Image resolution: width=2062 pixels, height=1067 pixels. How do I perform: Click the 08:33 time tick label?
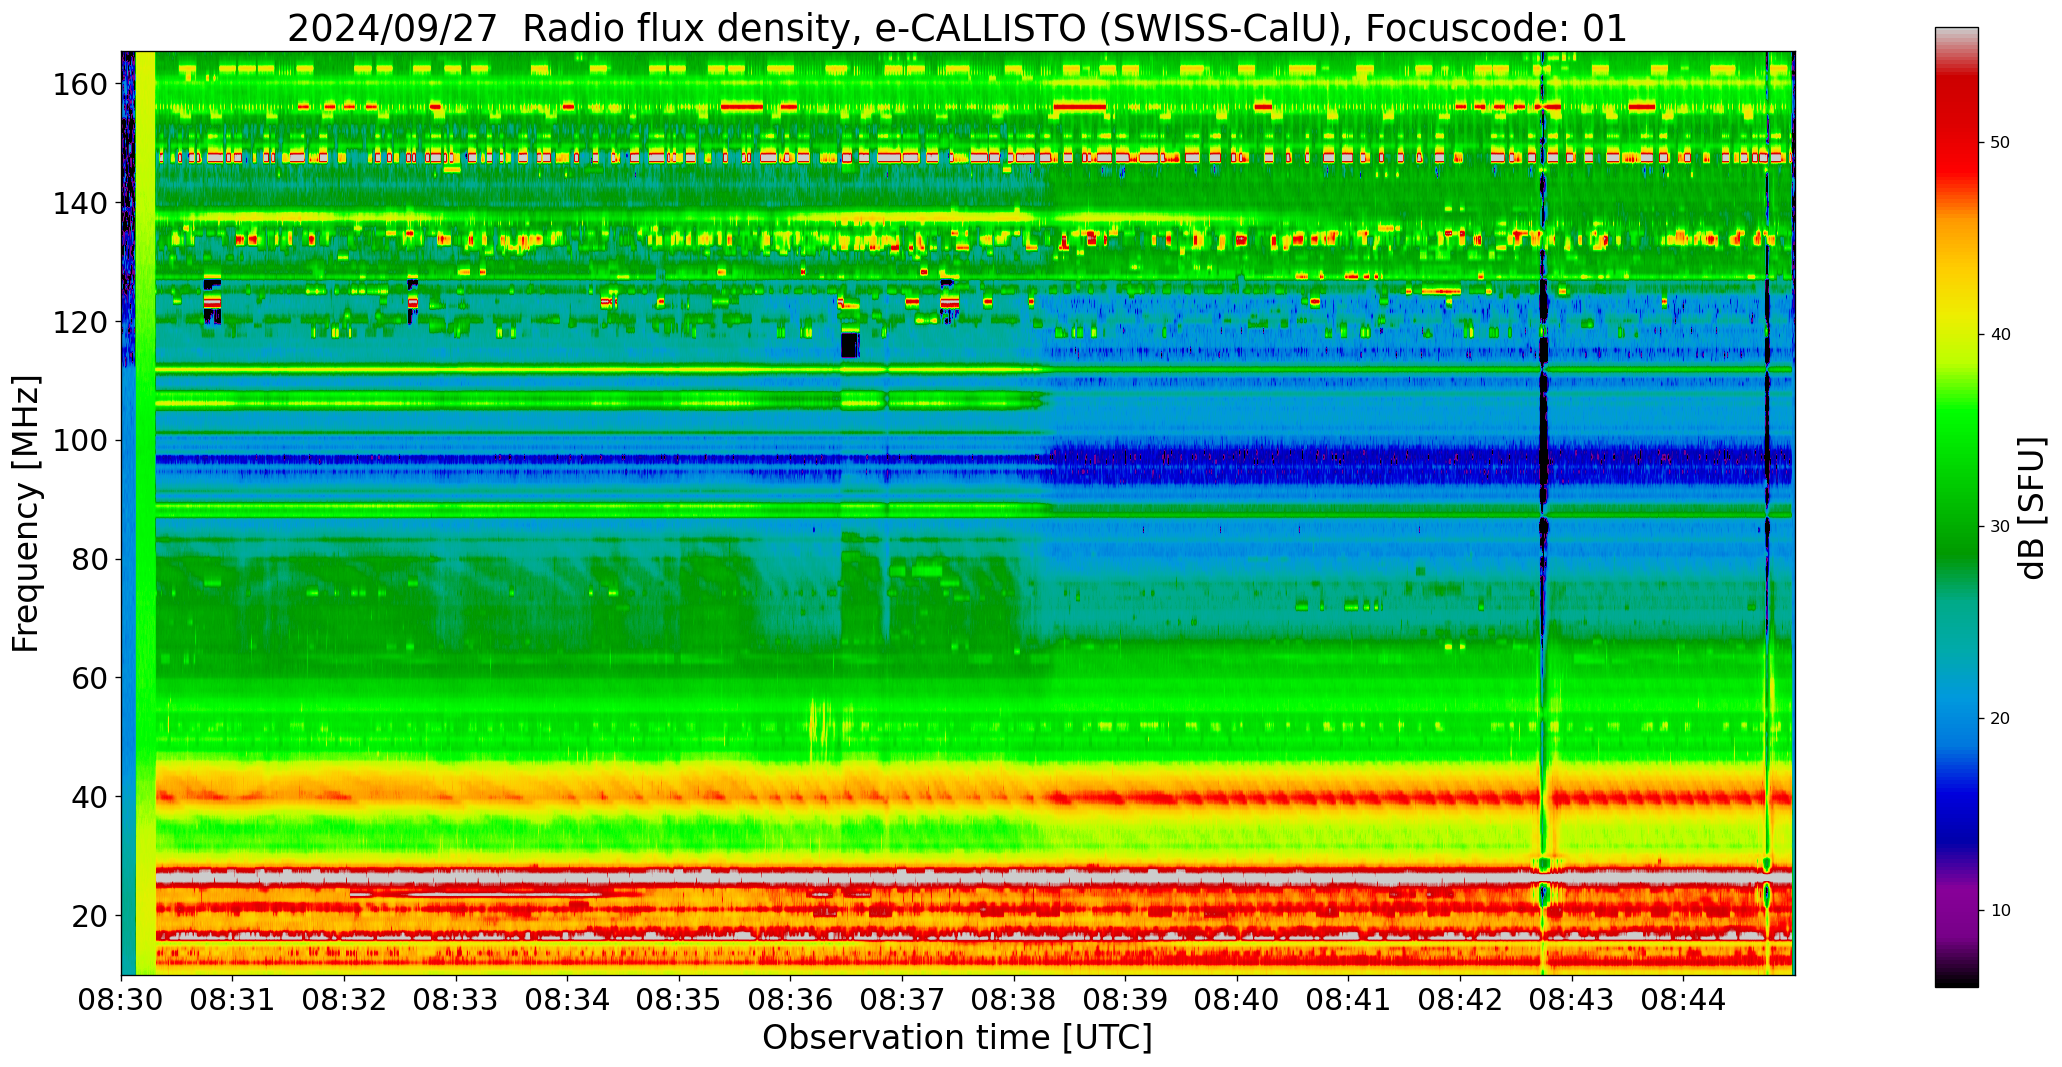tap(456, 999)
